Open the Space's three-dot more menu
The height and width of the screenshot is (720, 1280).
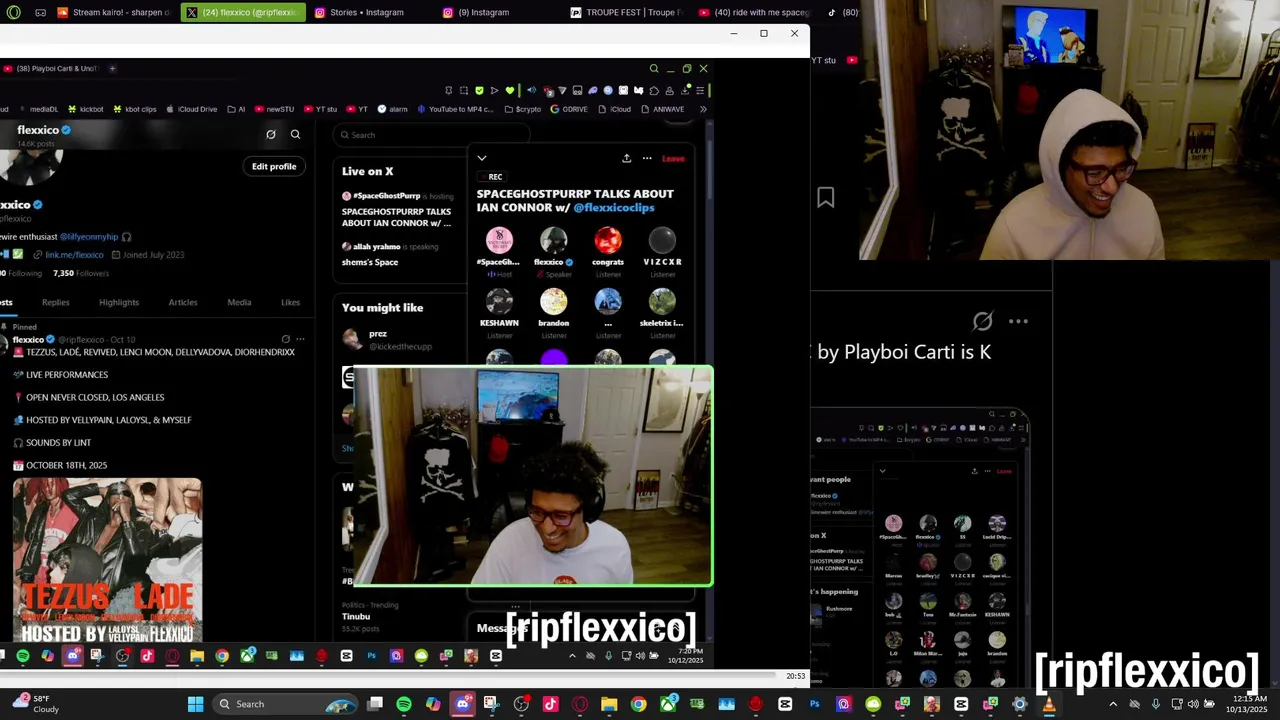tap(647, 158)
